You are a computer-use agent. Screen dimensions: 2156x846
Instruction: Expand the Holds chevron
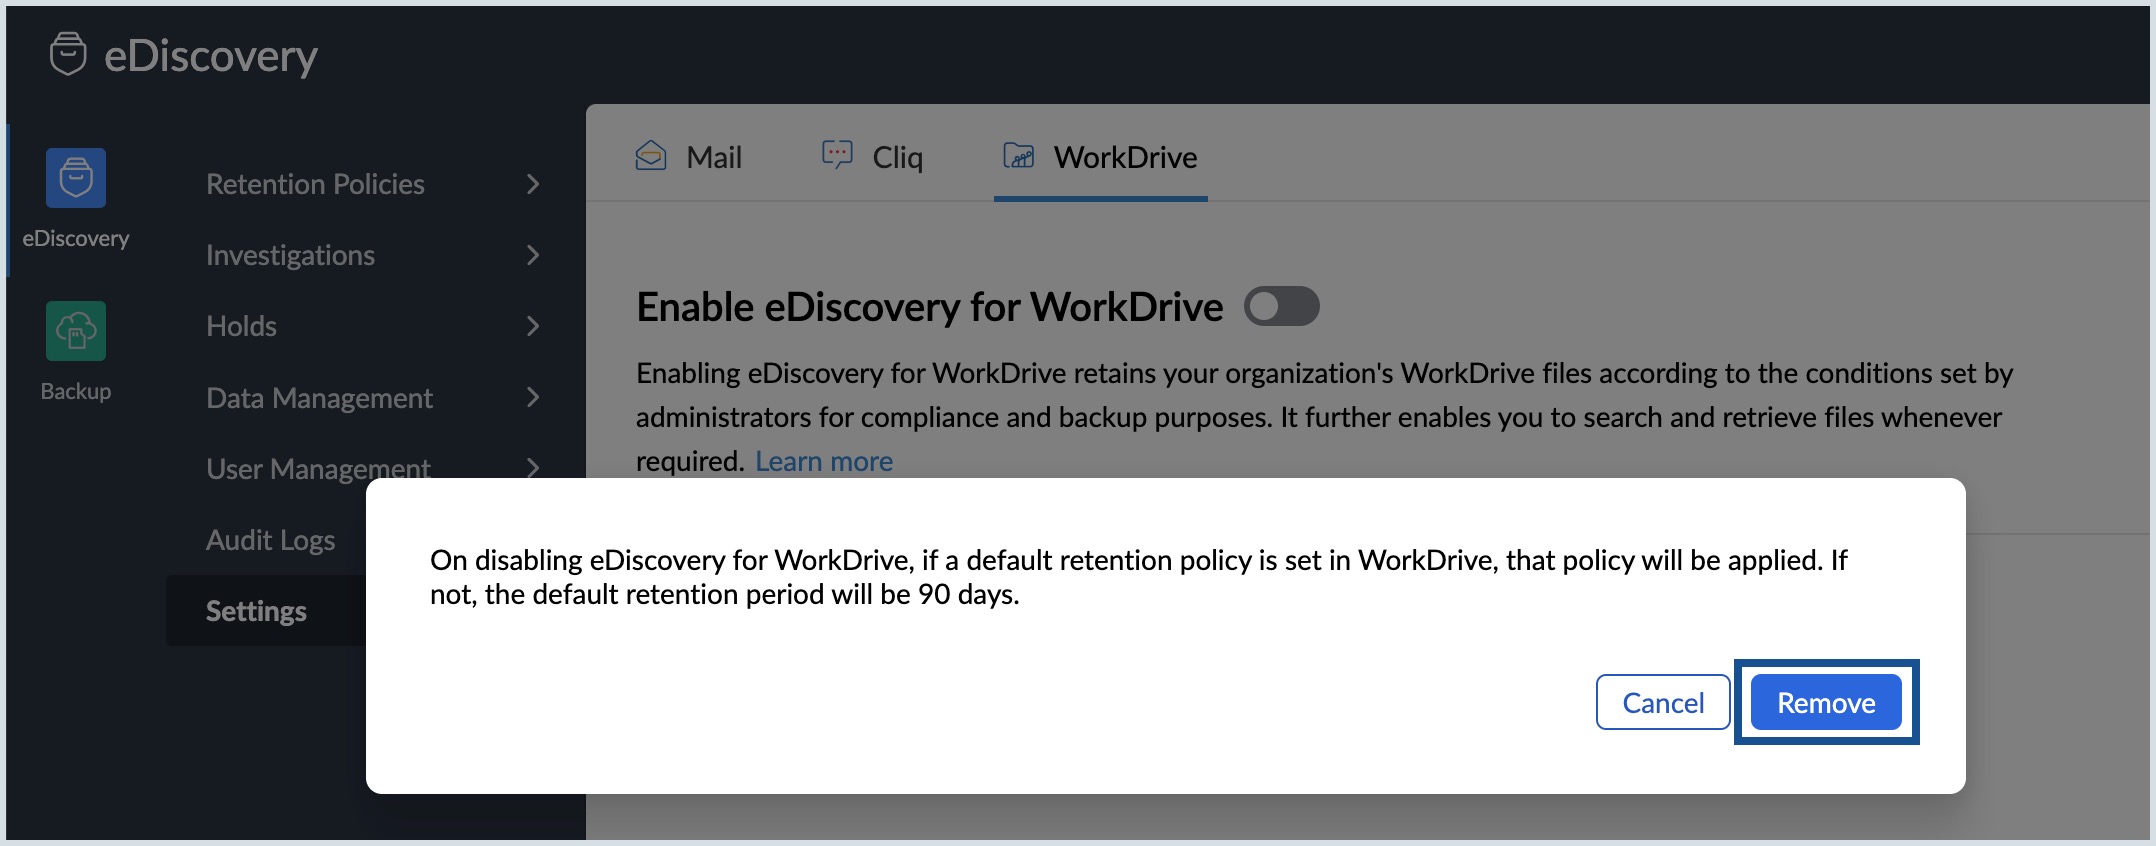point(533,326)
